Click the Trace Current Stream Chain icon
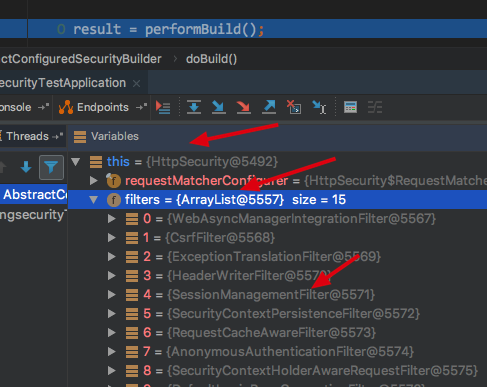487x387 pixels. click(x=375, y=107)
